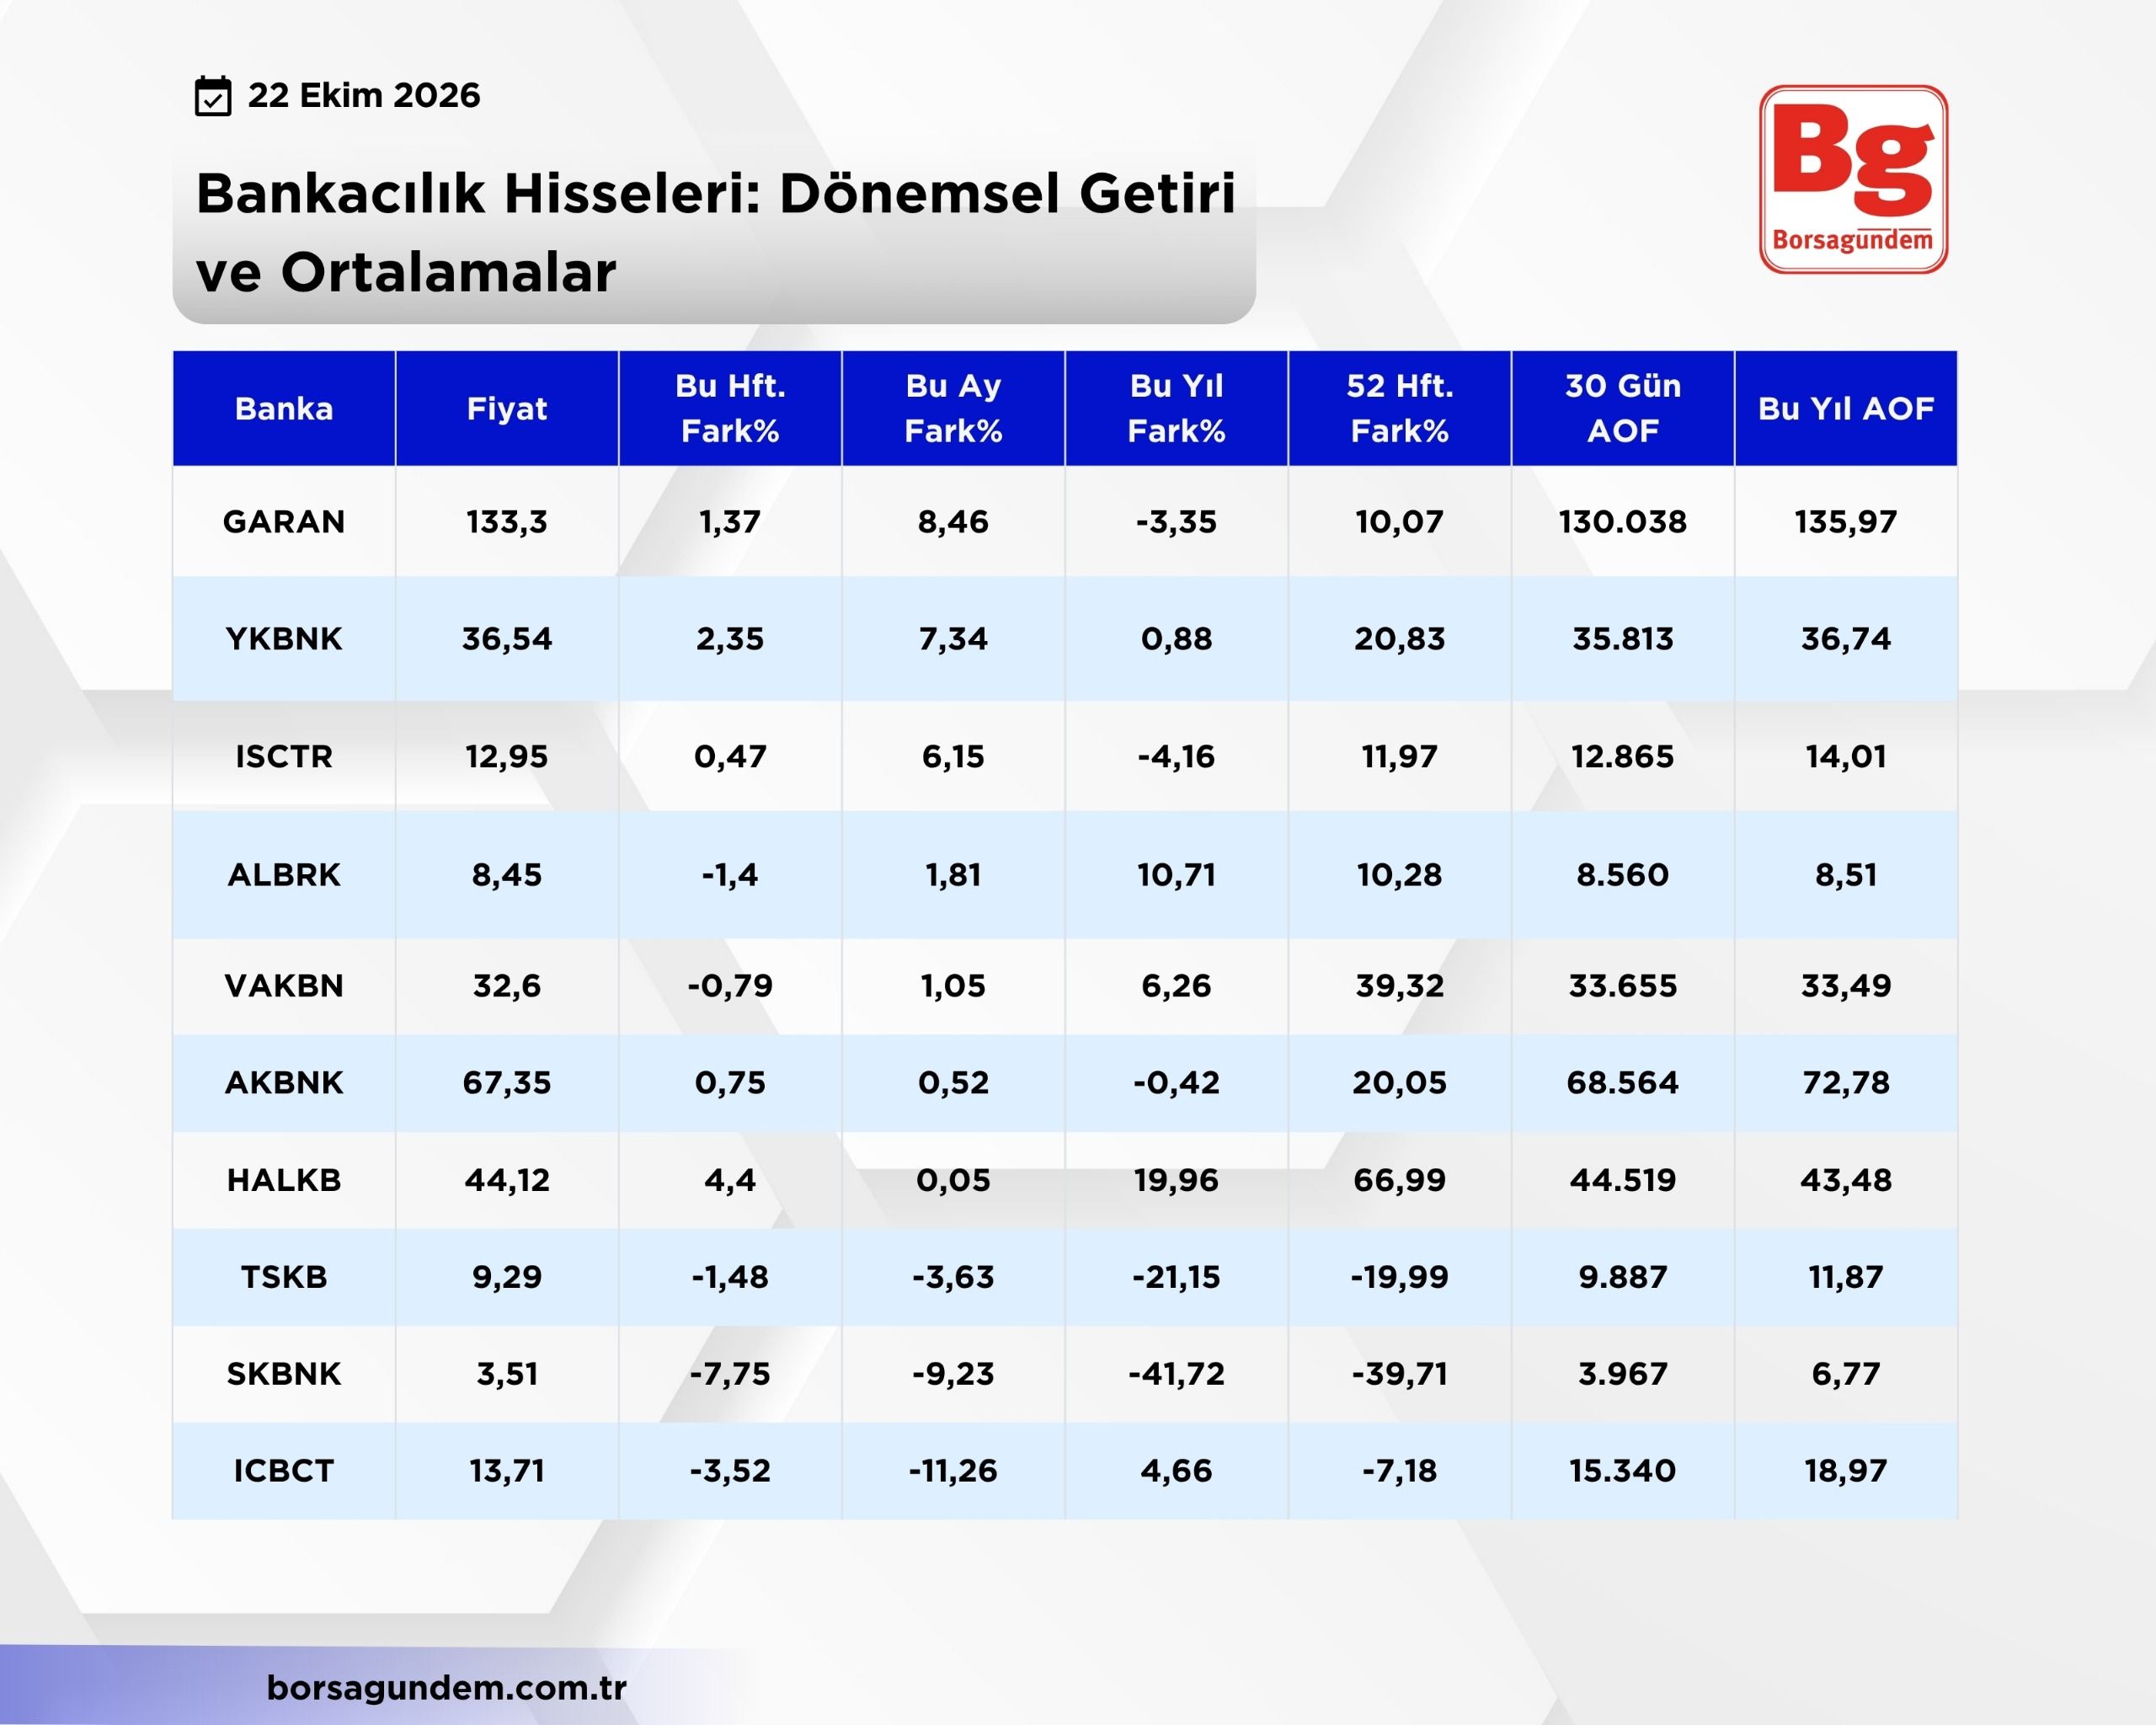Click HALKB 52-week change 66,99

[x=1399, y=1180]
